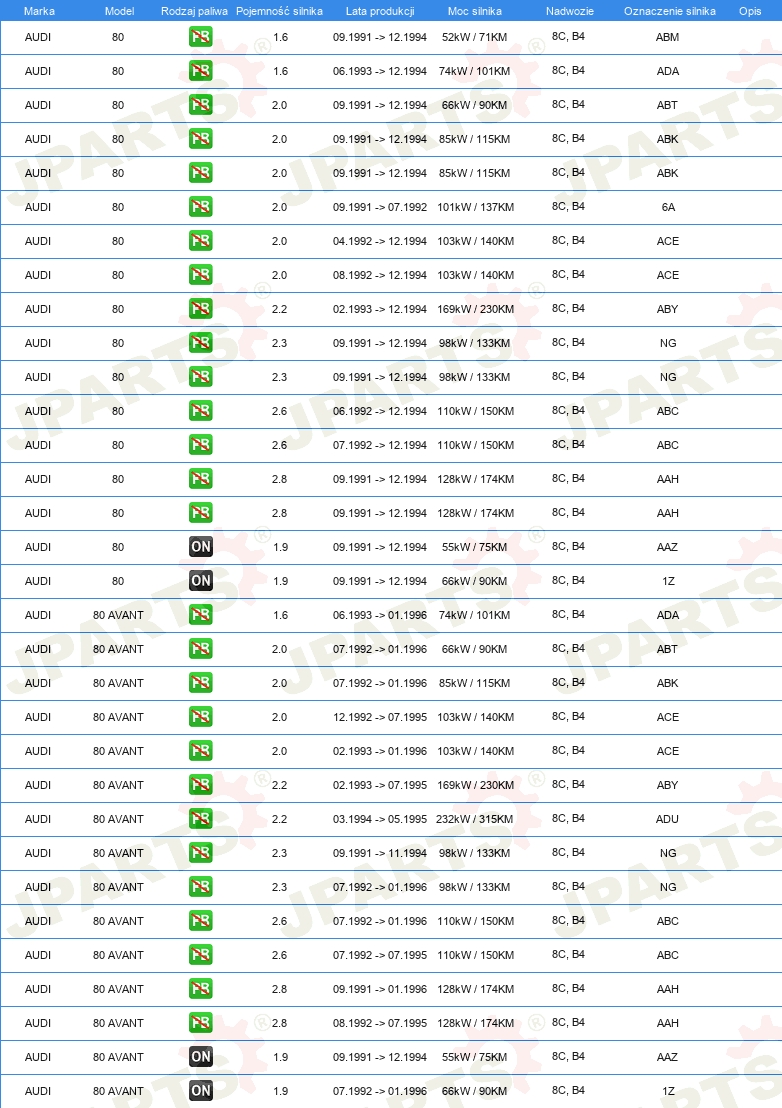Click petrol icon in ABC 07.1992 -> 12.1994 row

tap(201, 444)
